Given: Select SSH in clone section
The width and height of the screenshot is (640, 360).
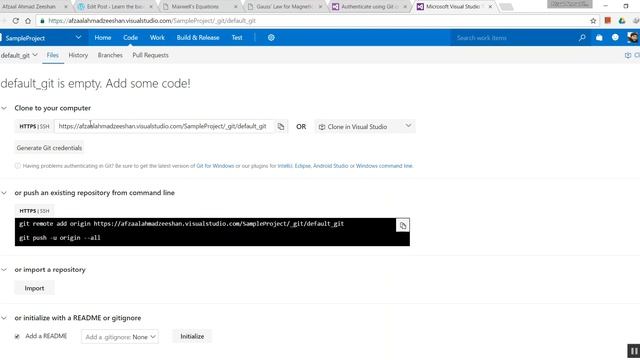Looking at the screenshot, I should (x=44, y=127).
